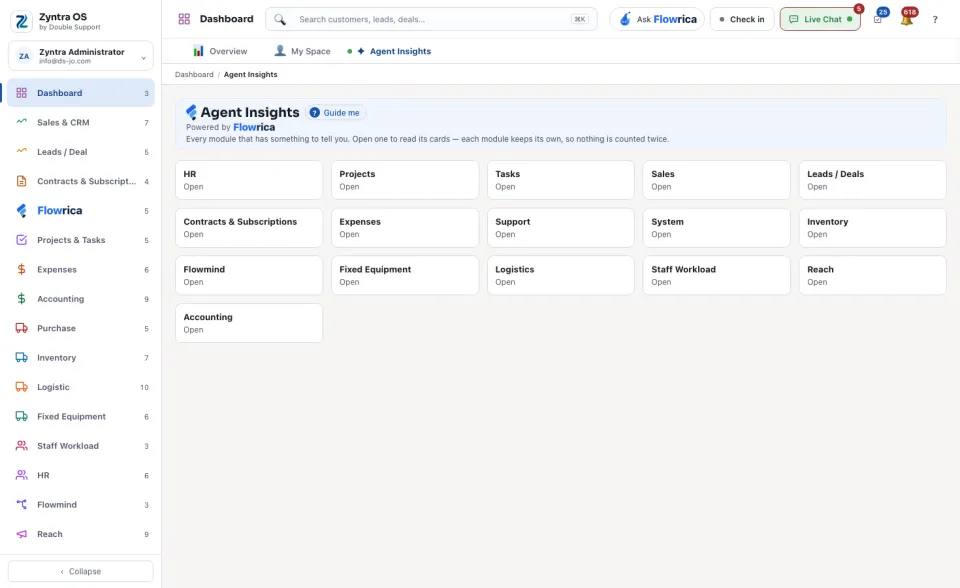This screenshot has width=960, height=588.
Task: Click the Flowrica logo icon in sidebar
Action: click(21, 211)
